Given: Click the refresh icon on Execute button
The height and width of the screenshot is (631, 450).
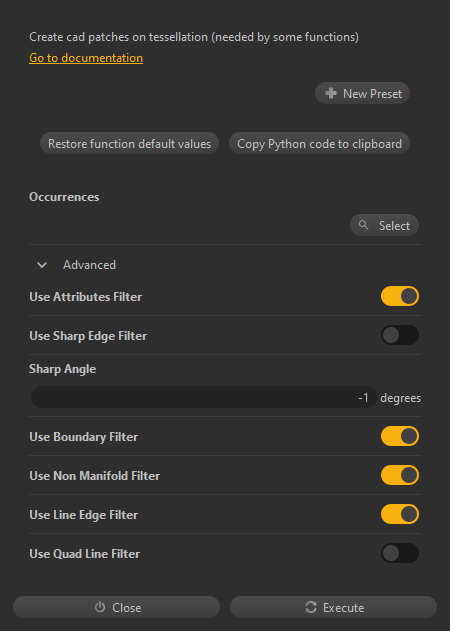Looking at the screenshot, I should (x=311, y=607).
